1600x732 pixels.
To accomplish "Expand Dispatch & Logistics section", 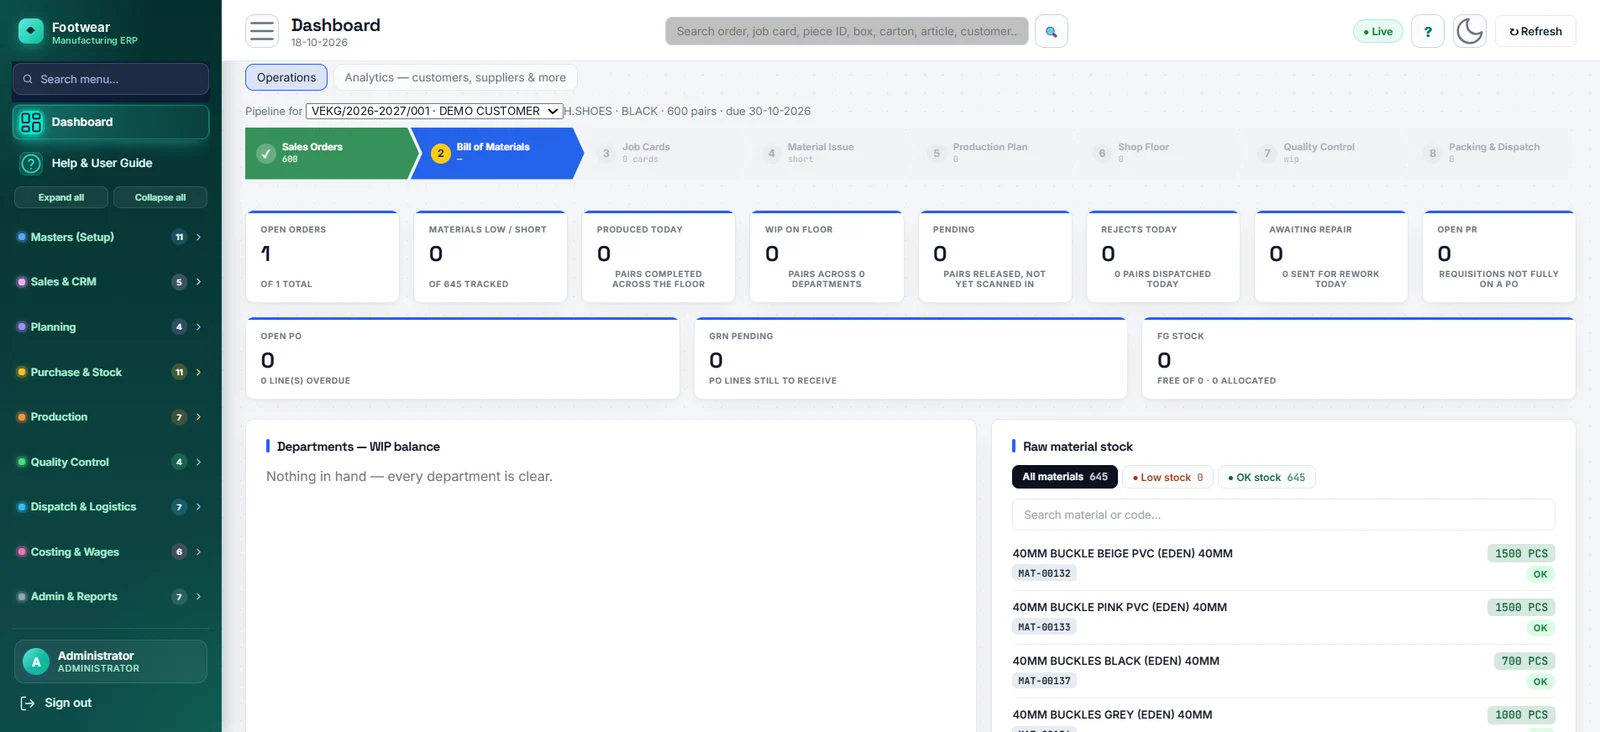I will tap(110, 507).
